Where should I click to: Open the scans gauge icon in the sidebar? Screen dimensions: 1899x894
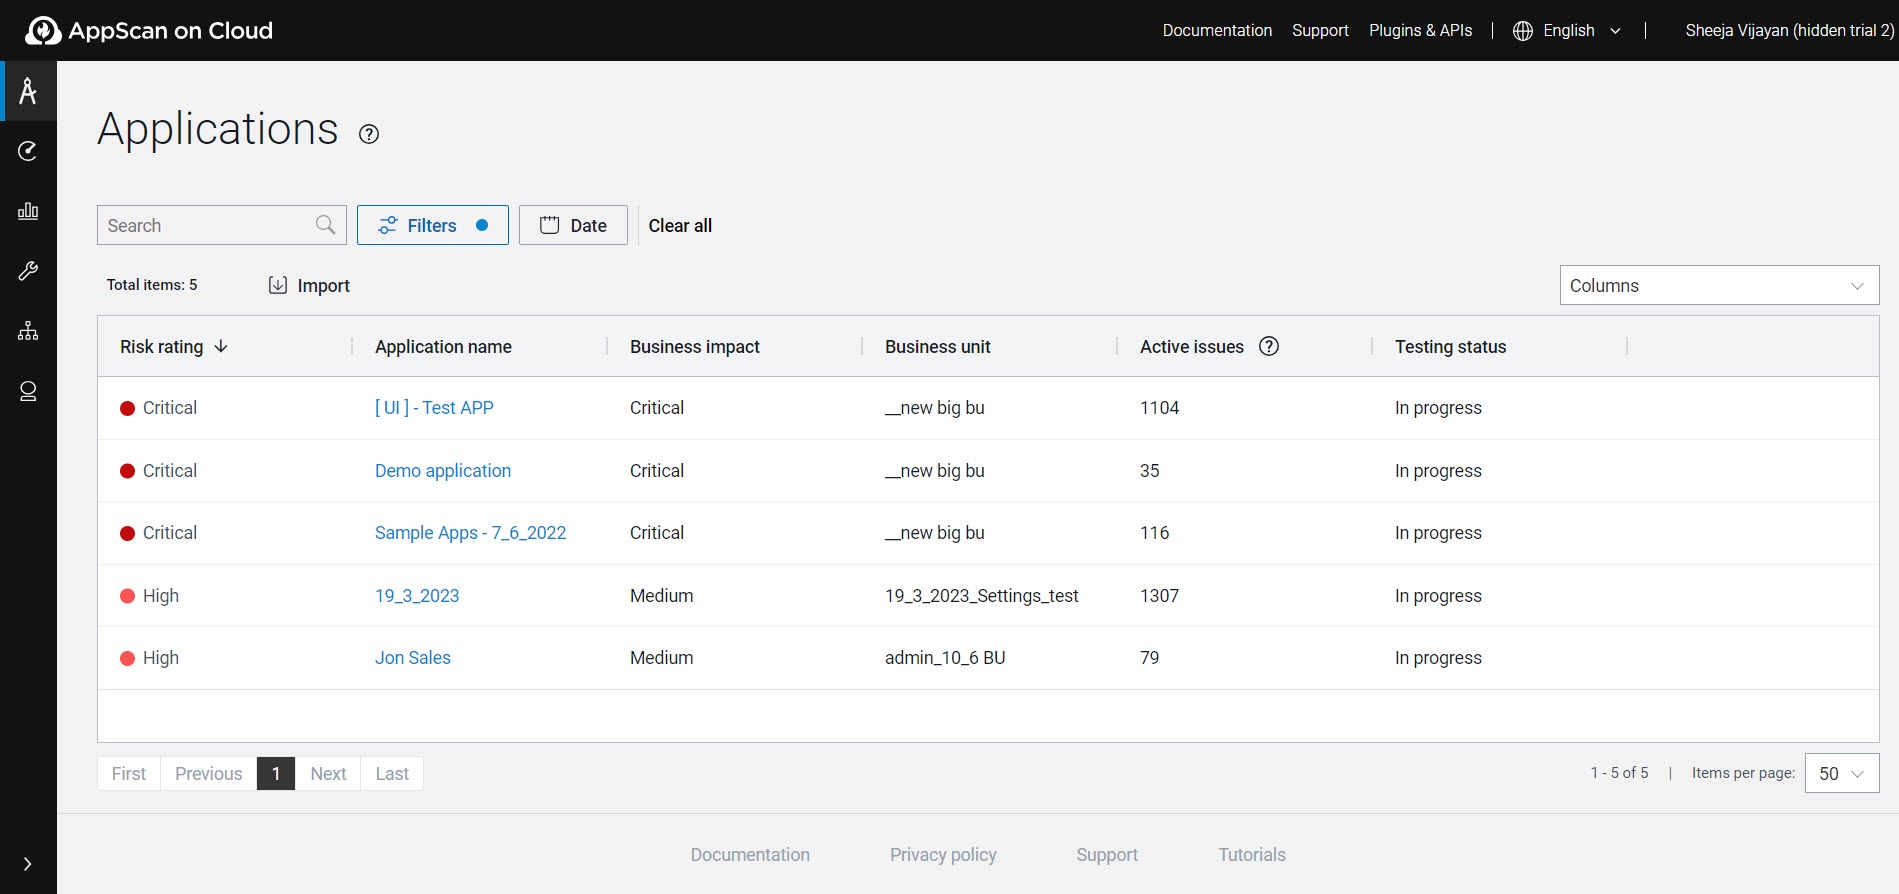point(28,151)
